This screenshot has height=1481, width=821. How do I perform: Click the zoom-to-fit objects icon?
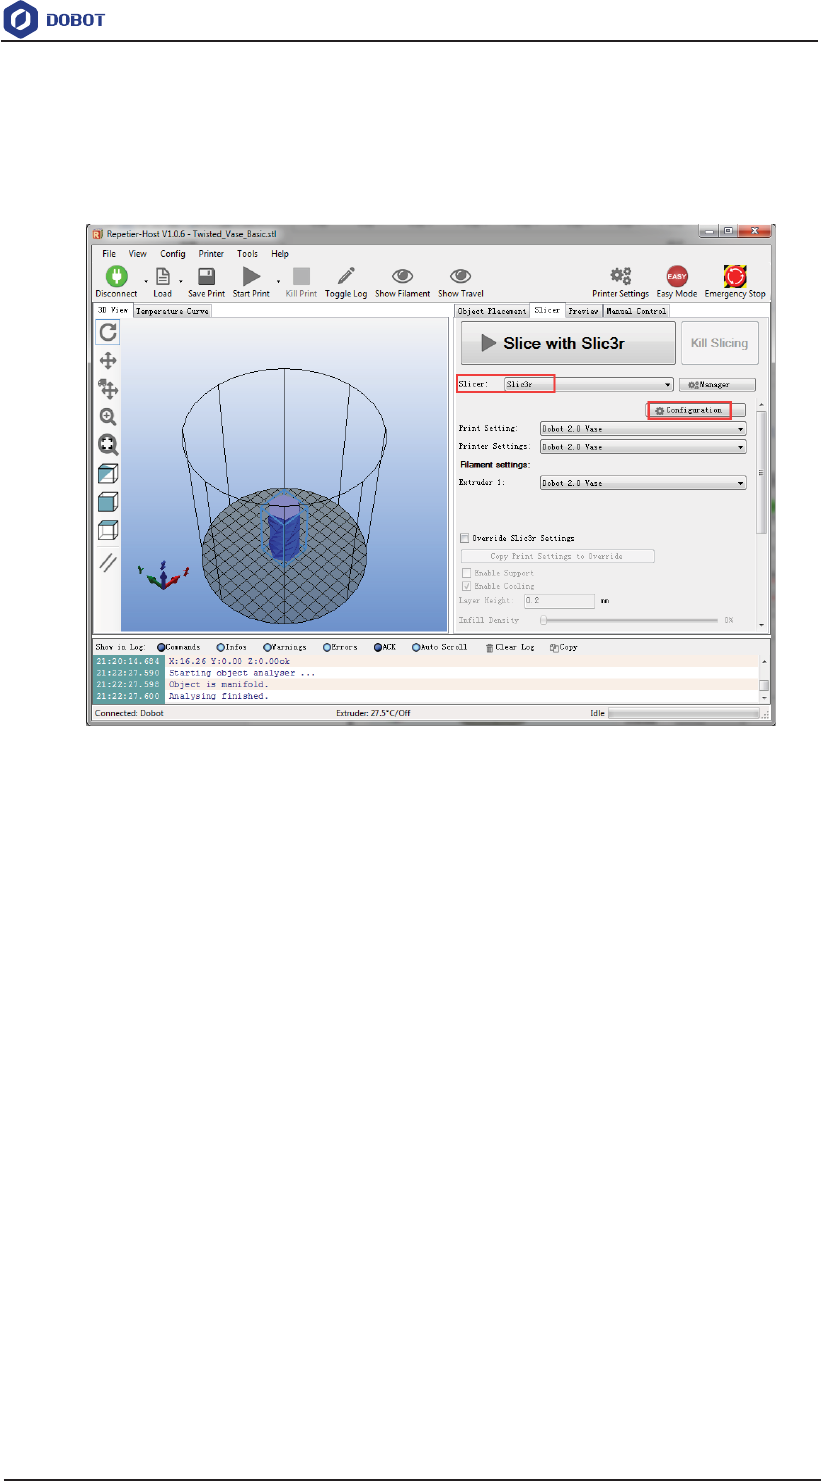108,445
